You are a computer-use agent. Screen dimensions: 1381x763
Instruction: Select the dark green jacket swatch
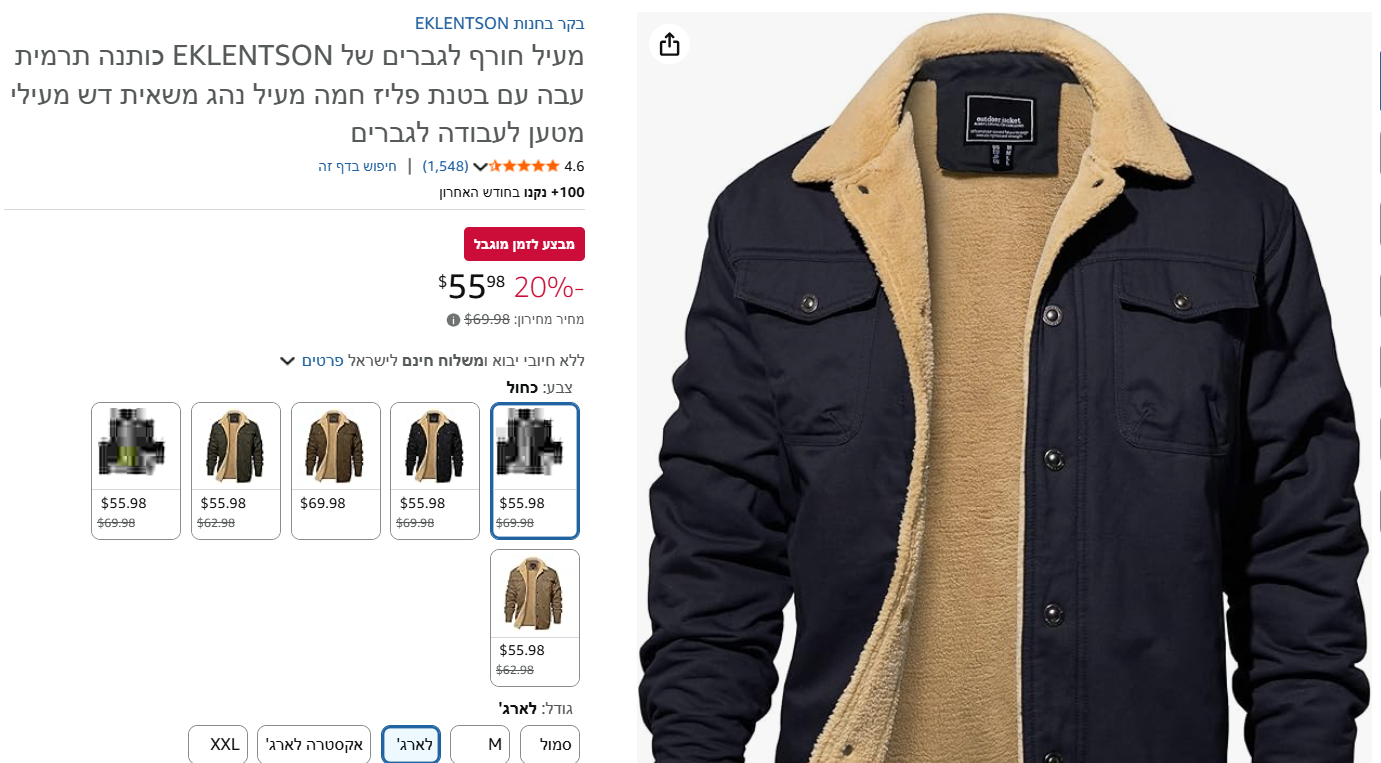[236, 471]
